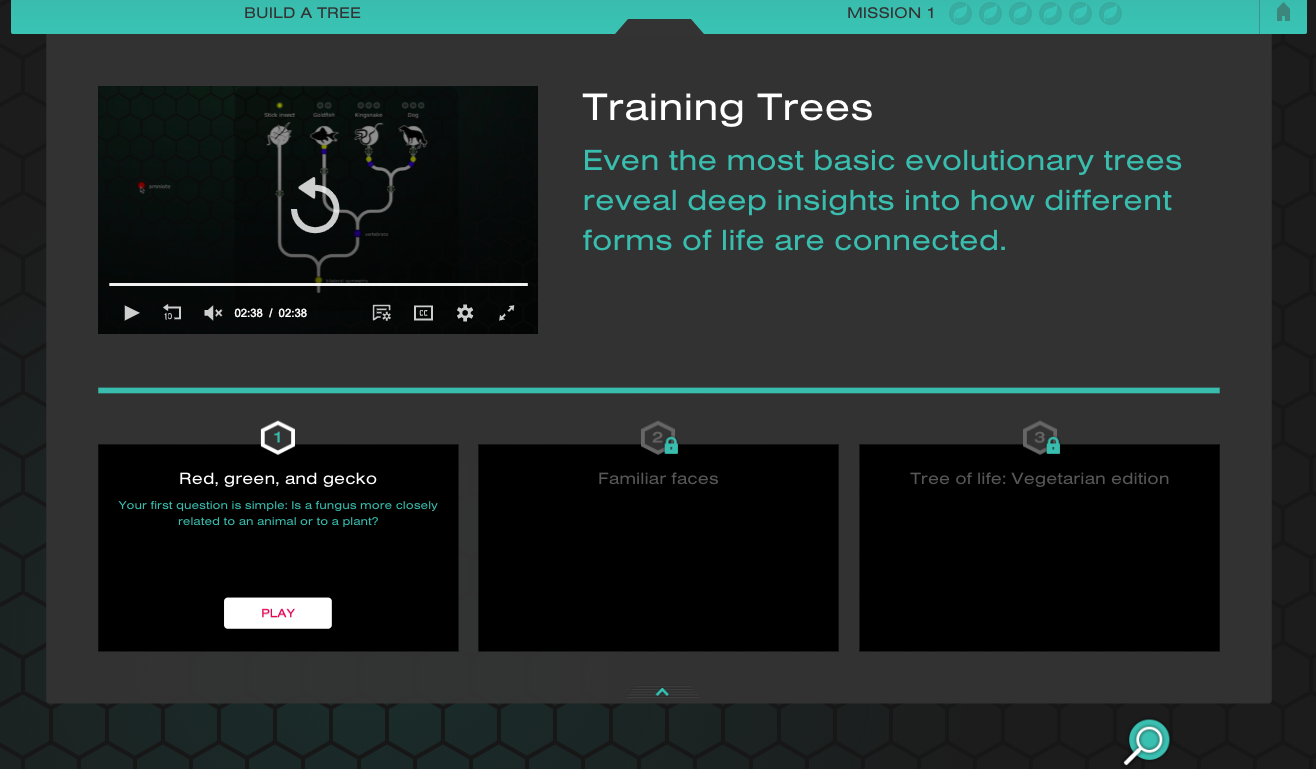The image size is (1316, 769).
Task: Click the level 1 hexagon badge
Action: pos(277,437)
